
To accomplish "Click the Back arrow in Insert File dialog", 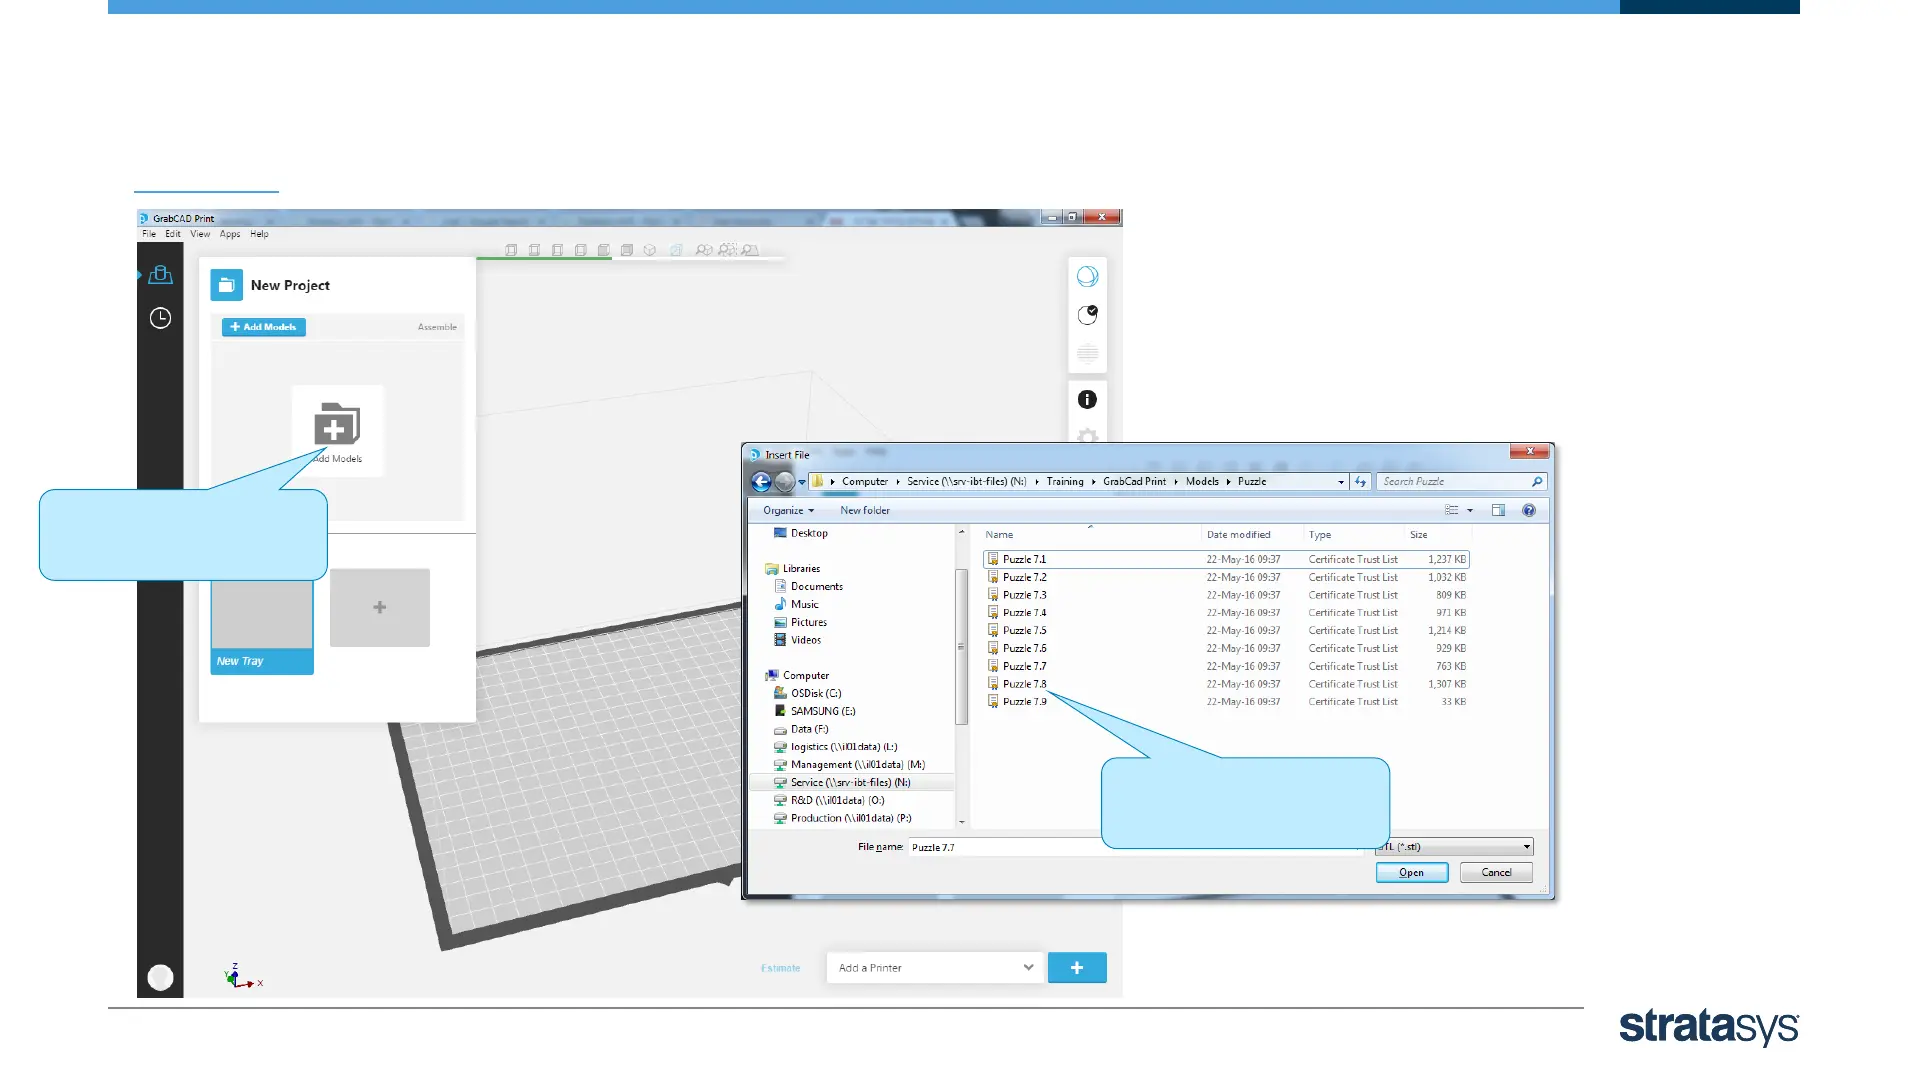I will point(761,482).
